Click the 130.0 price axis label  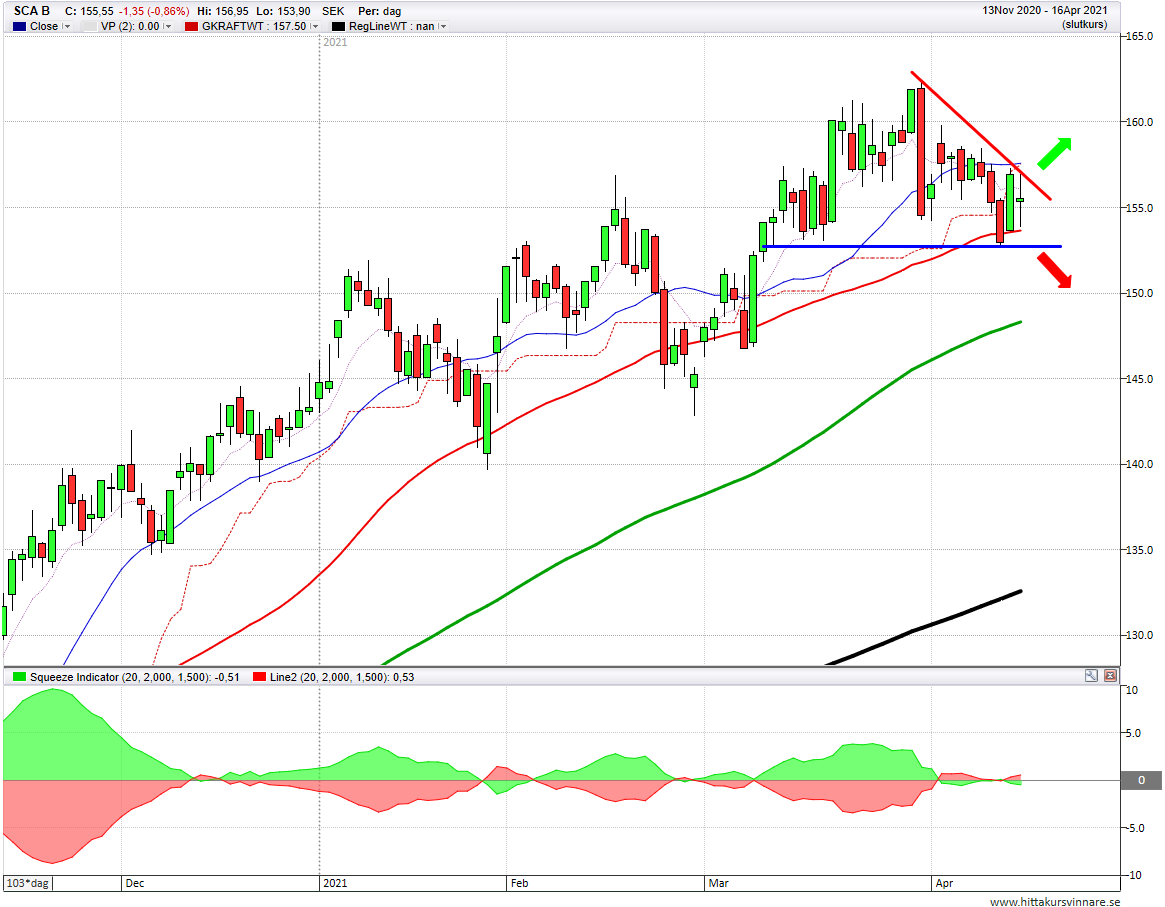pyautogui.click(x=1140, y=635)
